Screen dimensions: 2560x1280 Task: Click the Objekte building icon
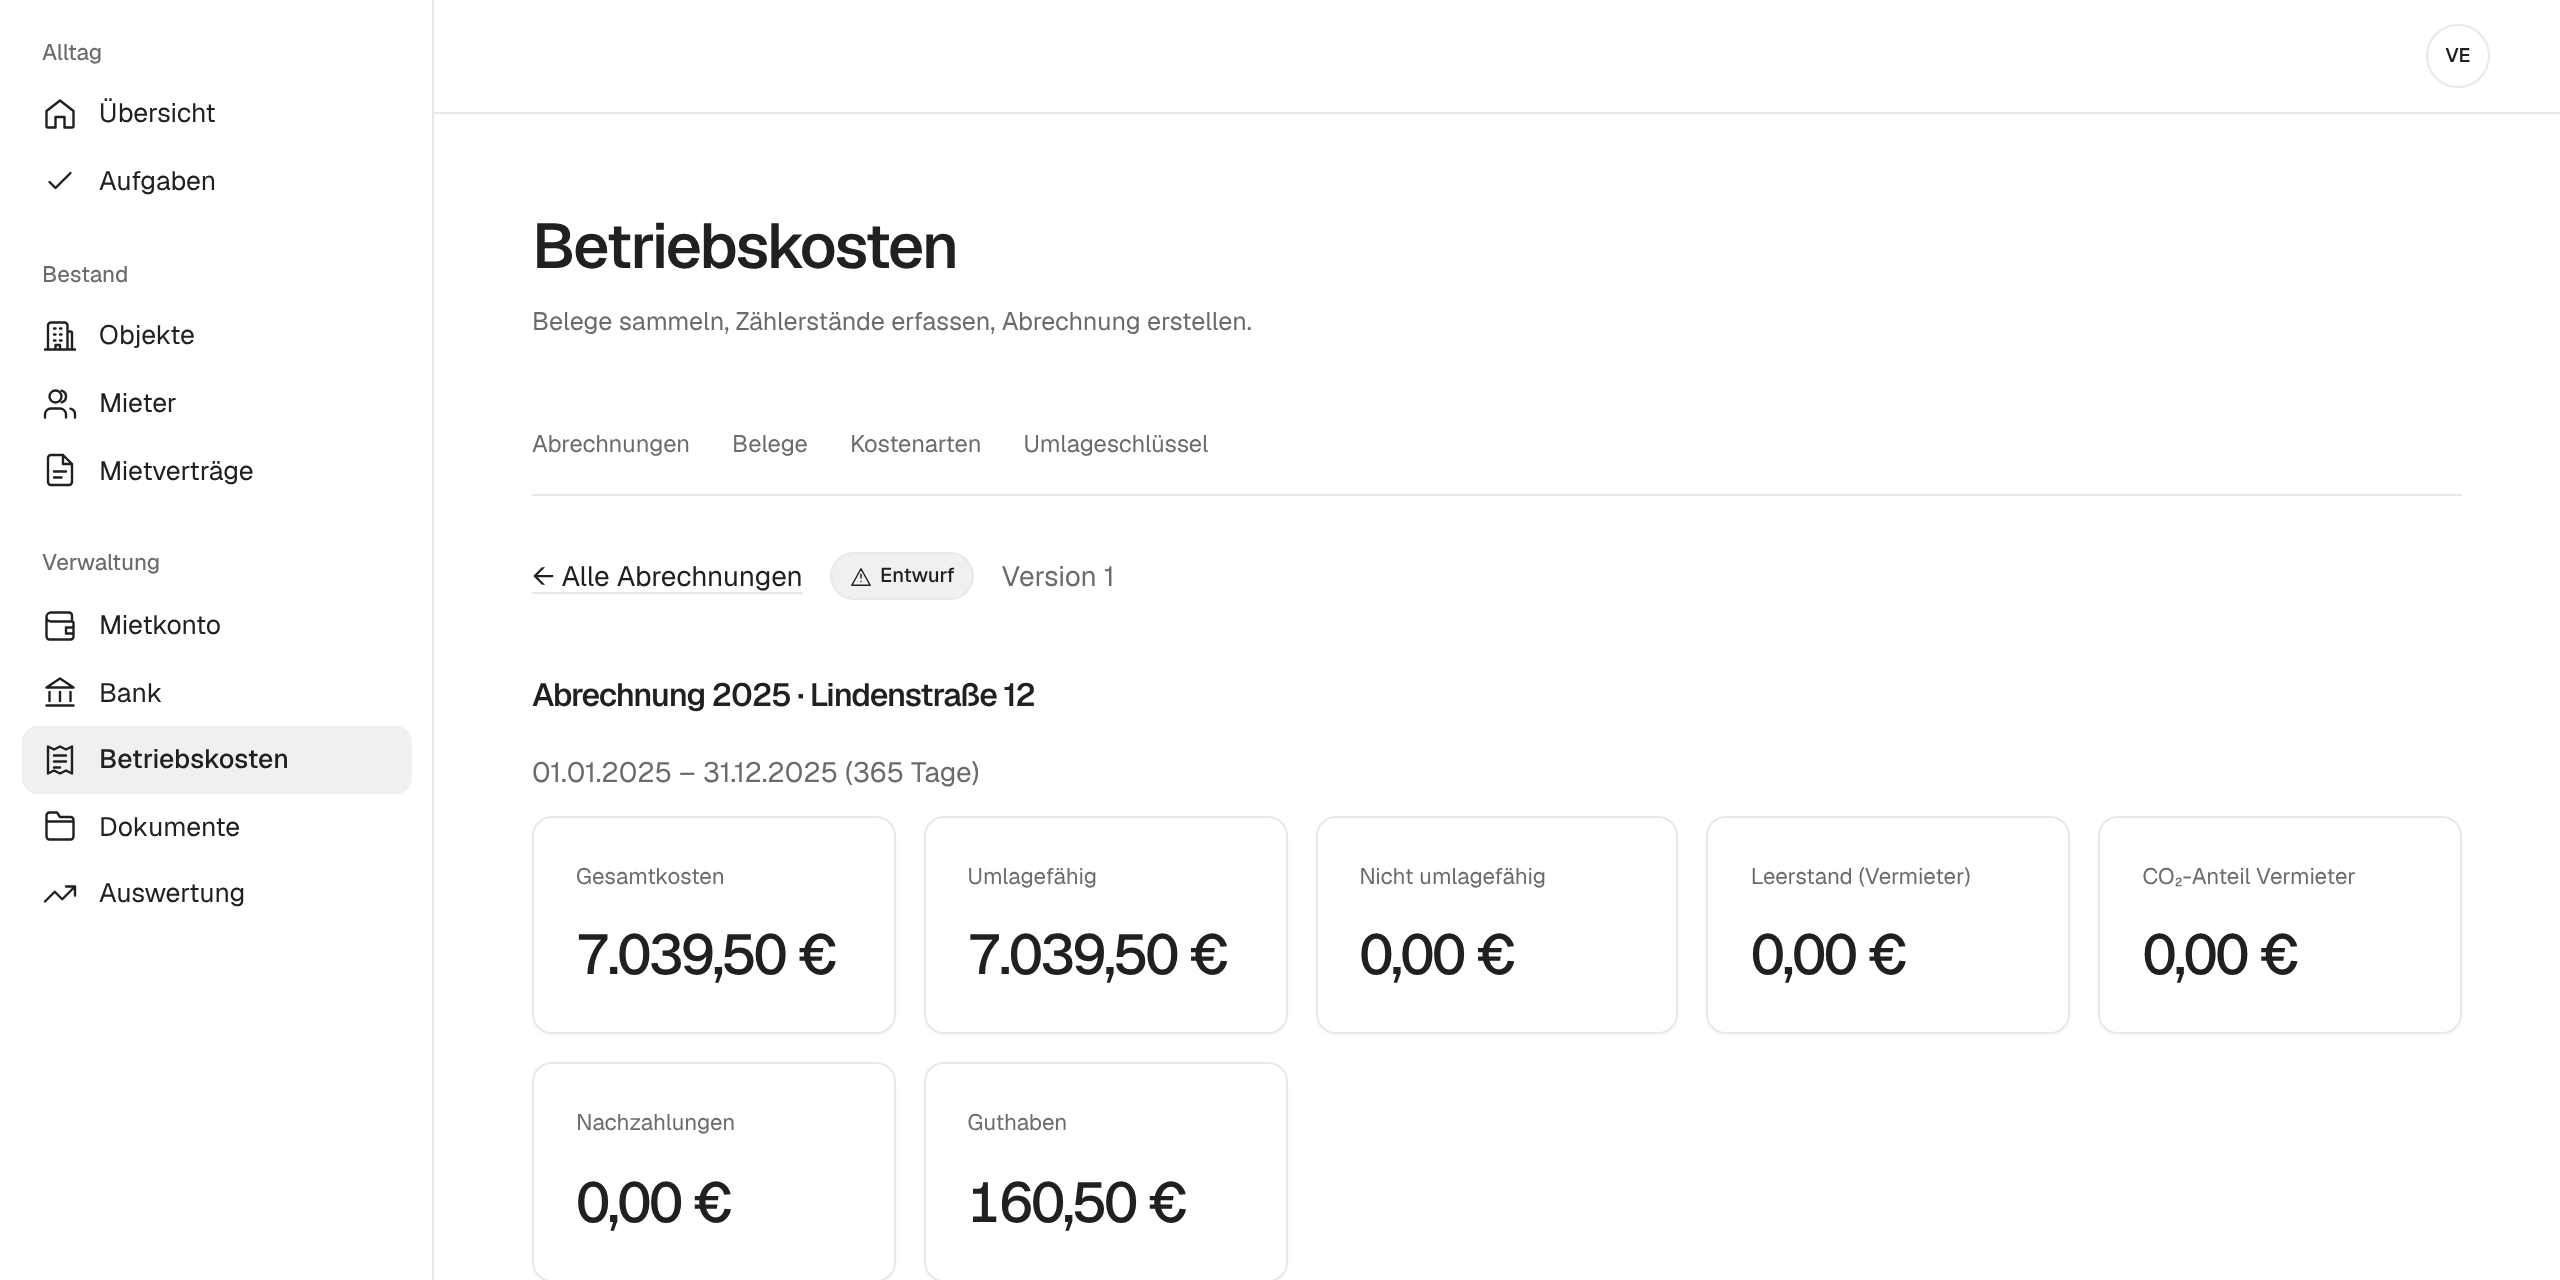(x=60, y=336)
